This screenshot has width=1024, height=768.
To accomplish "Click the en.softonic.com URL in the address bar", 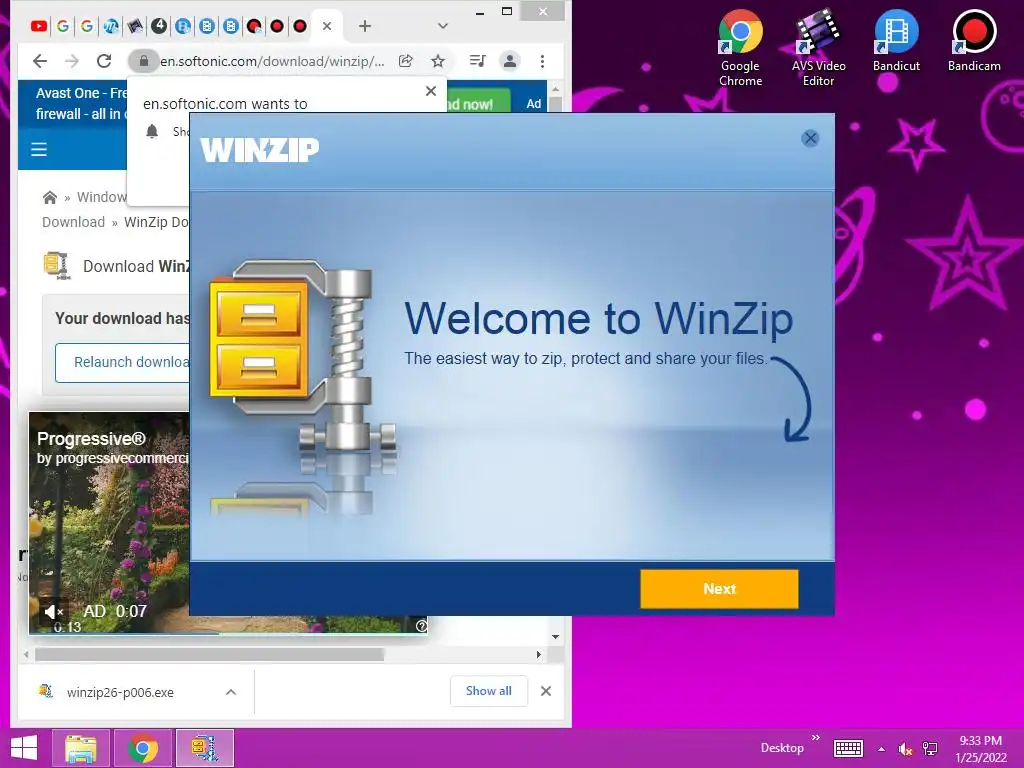I will [272, 61].
